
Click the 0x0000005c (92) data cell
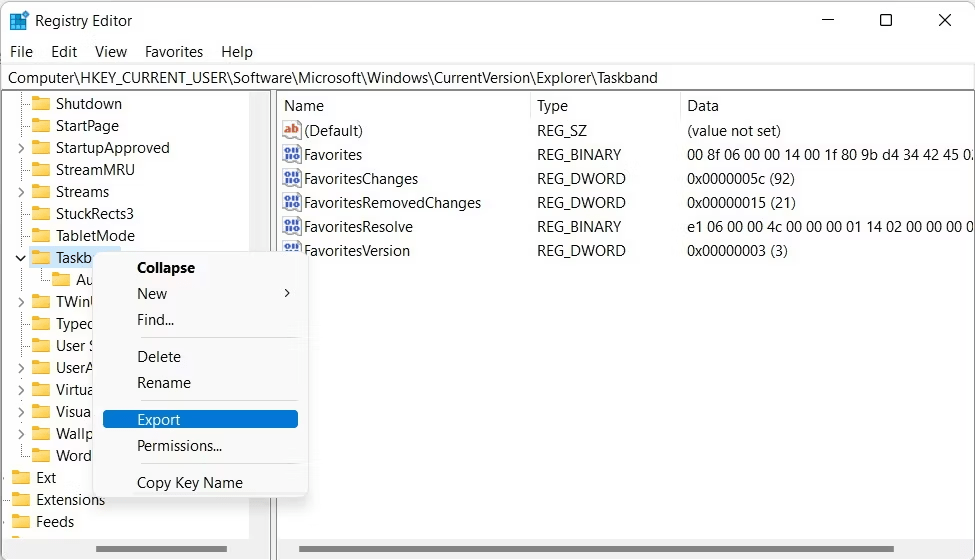(741, 179)
